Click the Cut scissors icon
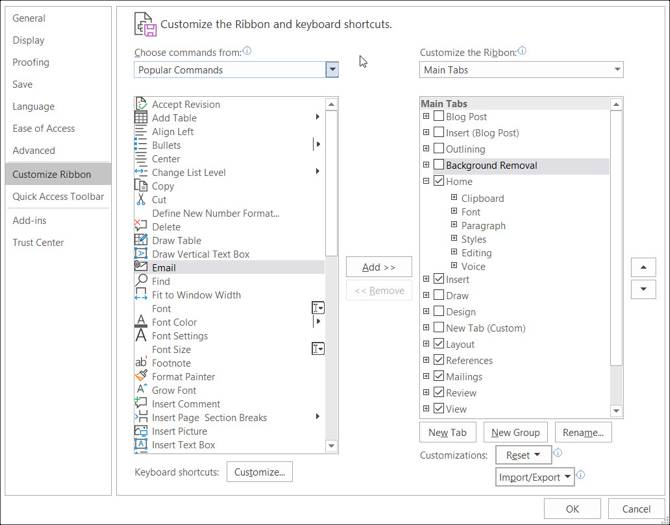The width and height of the screenshot is (670, 525). click(x=141, y=199)
